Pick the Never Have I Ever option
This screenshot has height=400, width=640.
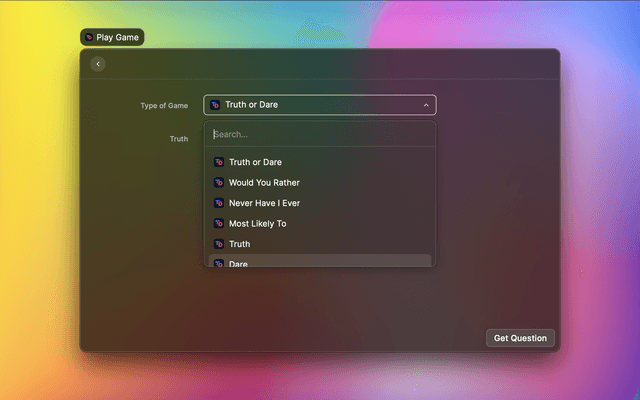[264, 203]
